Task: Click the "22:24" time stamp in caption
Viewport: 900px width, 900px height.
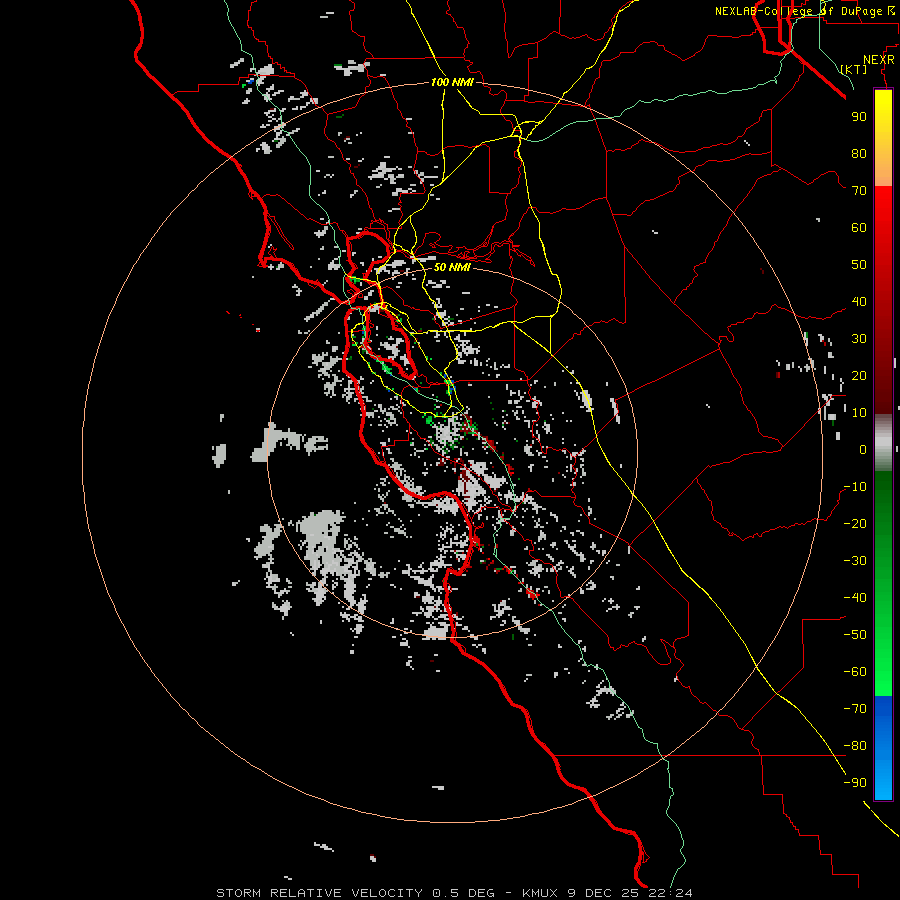Action: (x=670, y=893)
